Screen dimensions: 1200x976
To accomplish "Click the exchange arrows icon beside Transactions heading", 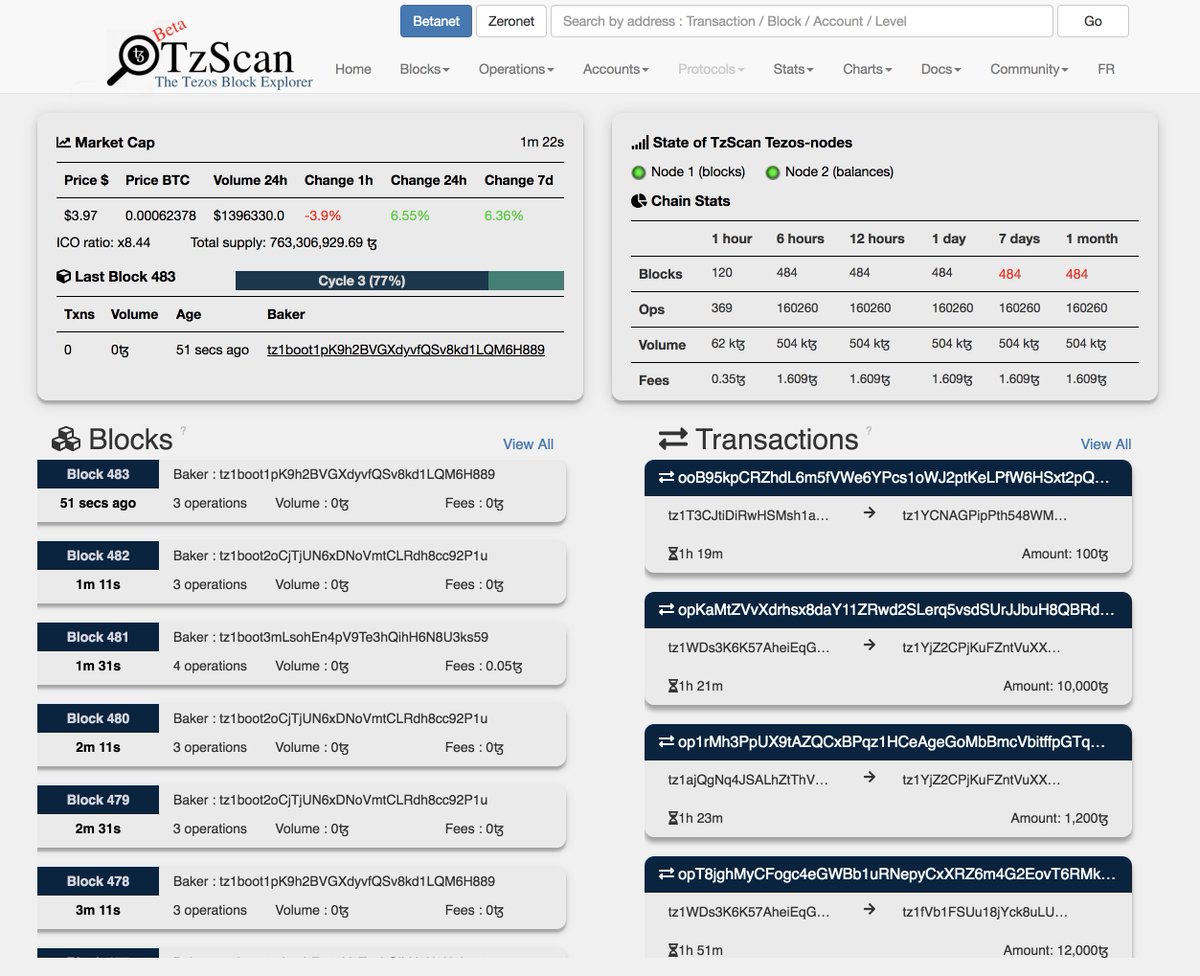I will (x=673, y=439).
